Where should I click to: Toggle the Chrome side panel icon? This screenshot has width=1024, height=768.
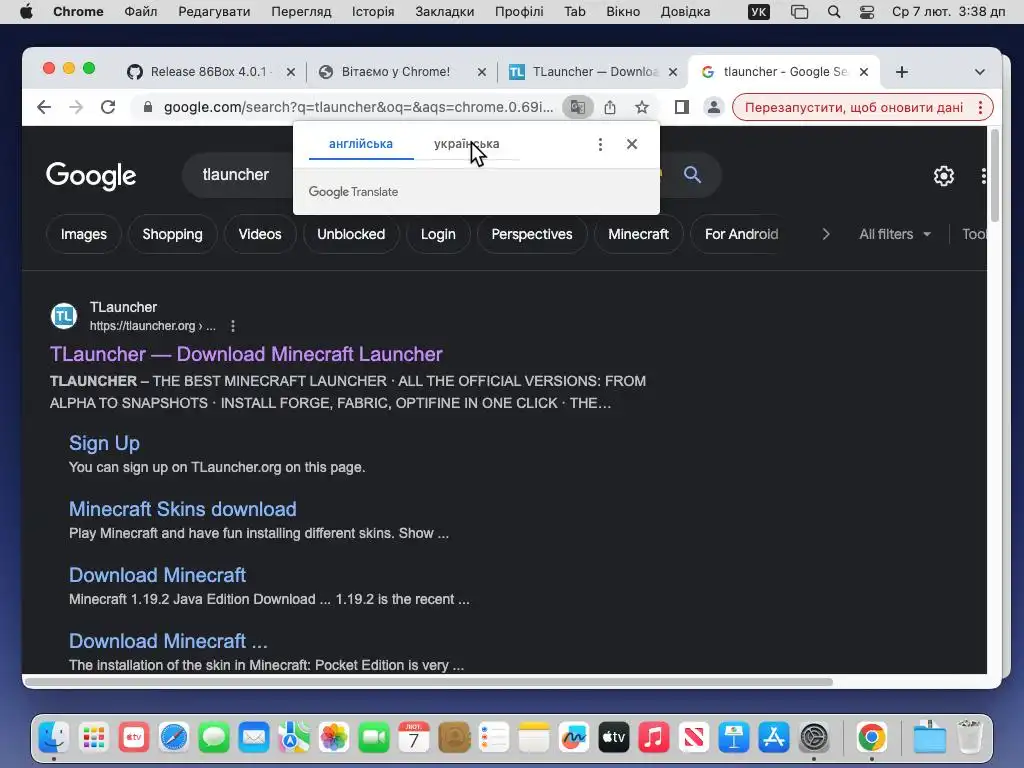(682, 107)
